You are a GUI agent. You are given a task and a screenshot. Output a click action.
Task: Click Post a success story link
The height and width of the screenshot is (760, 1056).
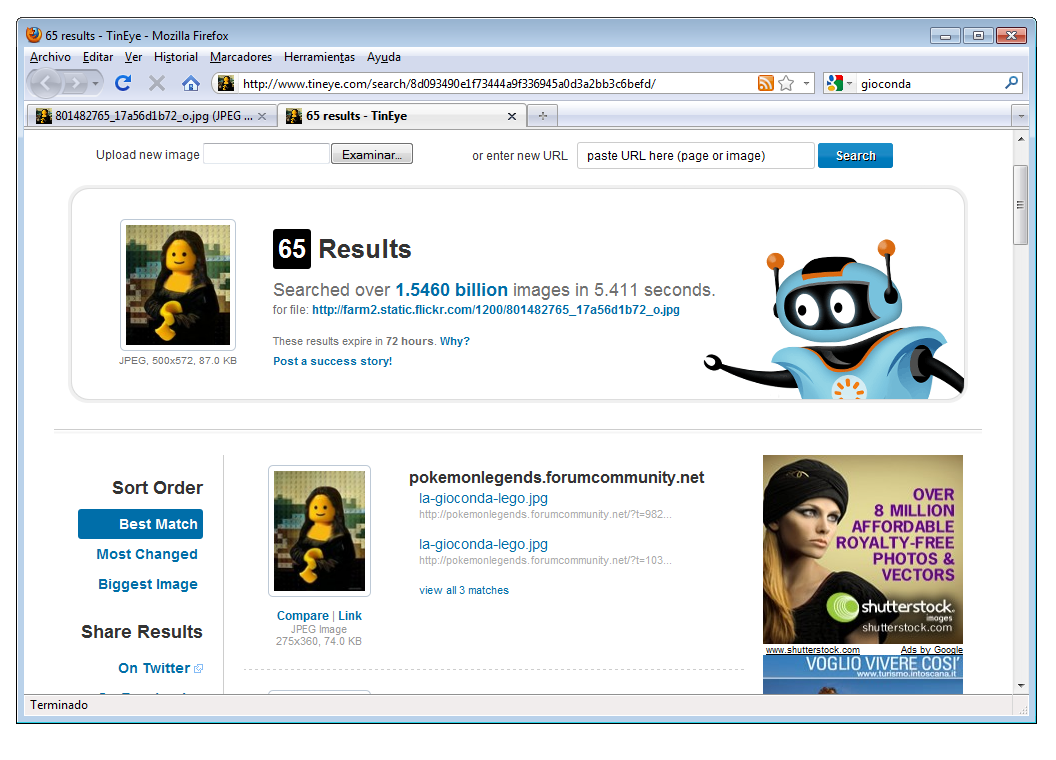(x=333, y=361)
